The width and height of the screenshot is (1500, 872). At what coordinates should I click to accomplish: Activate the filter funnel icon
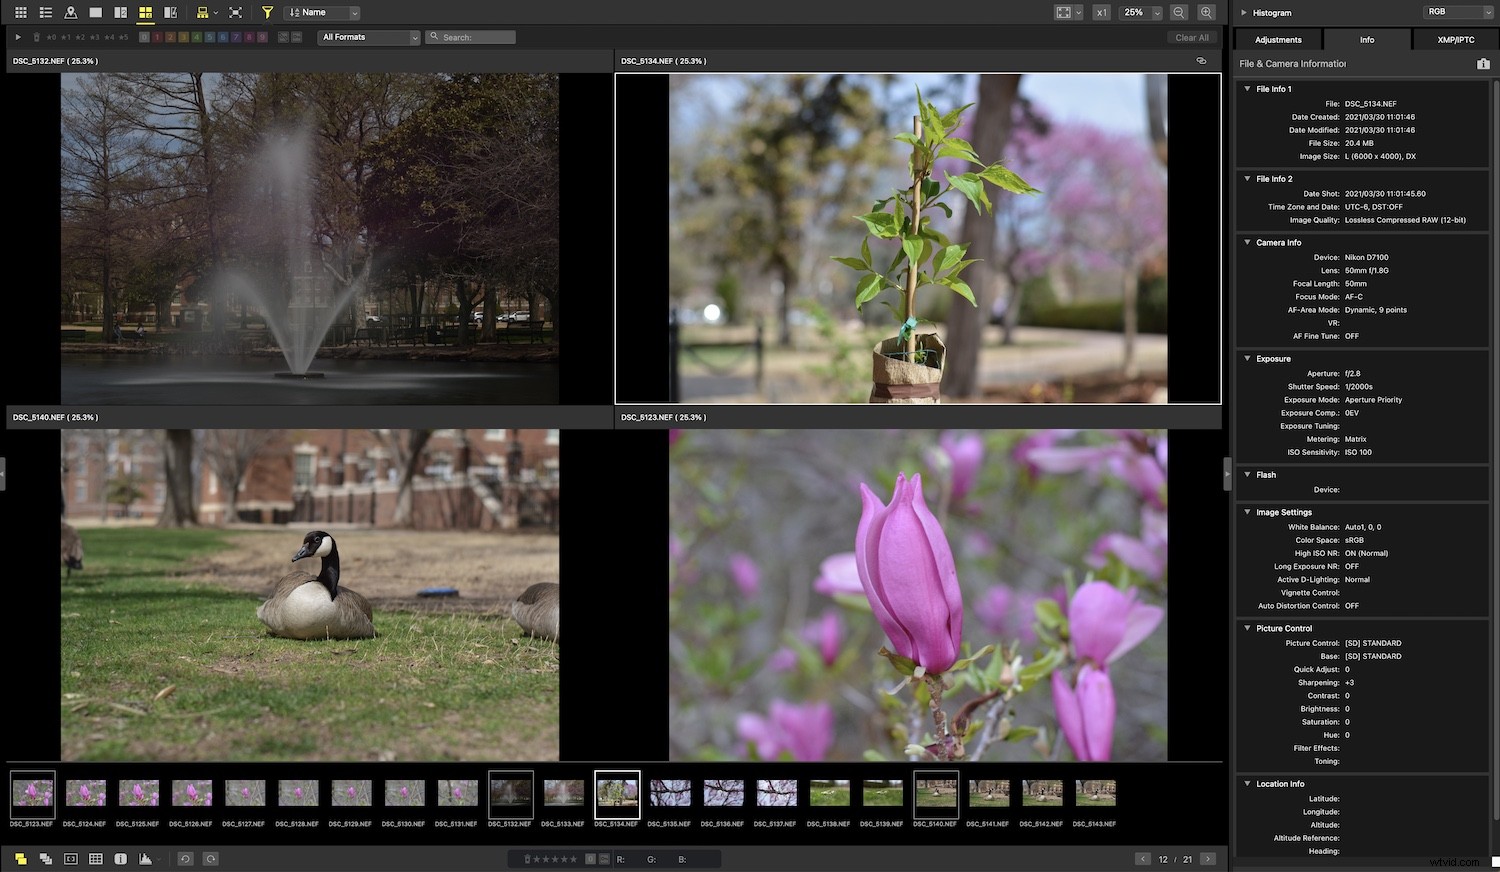(266, 12)
